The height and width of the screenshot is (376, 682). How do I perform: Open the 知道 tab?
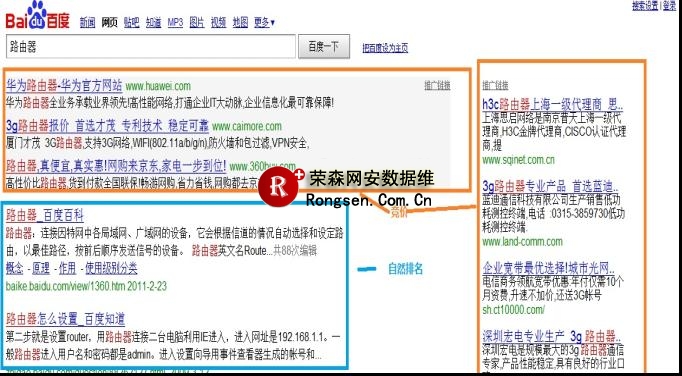click(154, 22)
